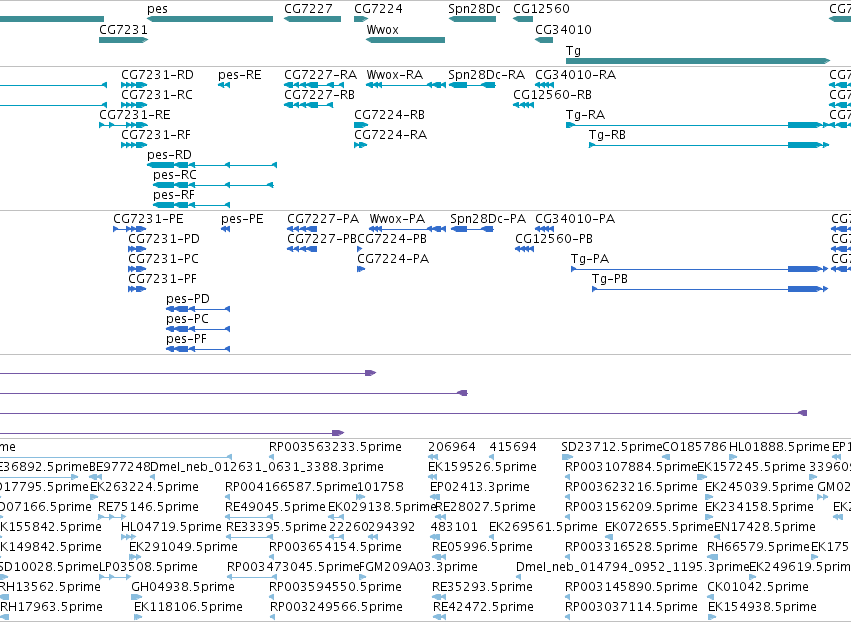Select EST RP003037114.5prime
This screenshot has width=851, height=622.
631,607
